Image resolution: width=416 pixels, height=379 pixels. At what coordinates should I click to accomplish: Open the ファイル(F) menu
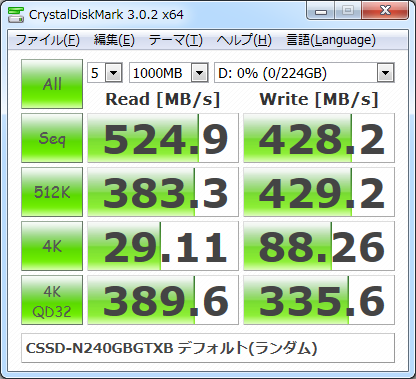click(47, 40)
